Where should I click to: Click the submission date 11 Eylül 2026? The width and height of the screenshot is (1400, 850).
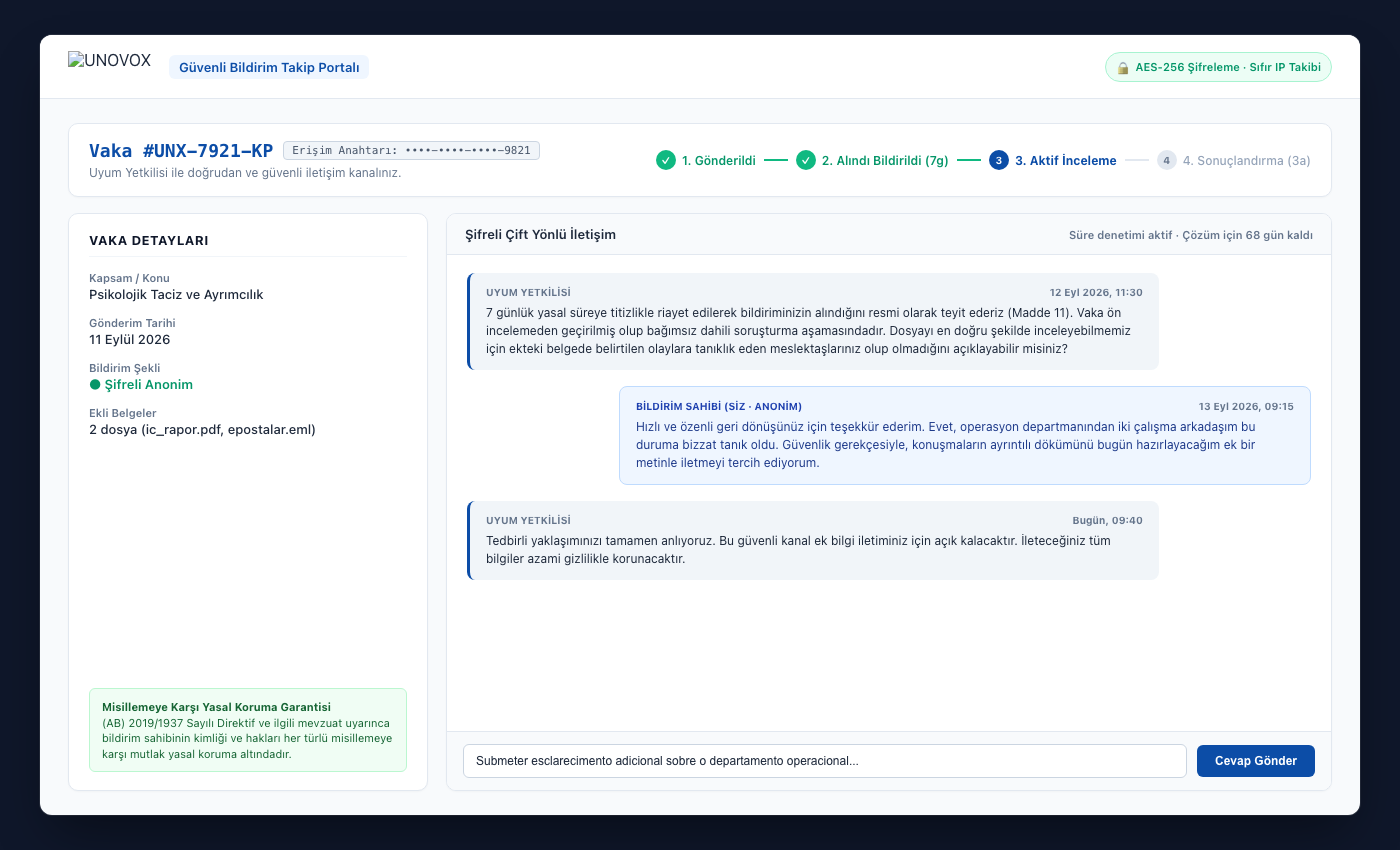130,340
